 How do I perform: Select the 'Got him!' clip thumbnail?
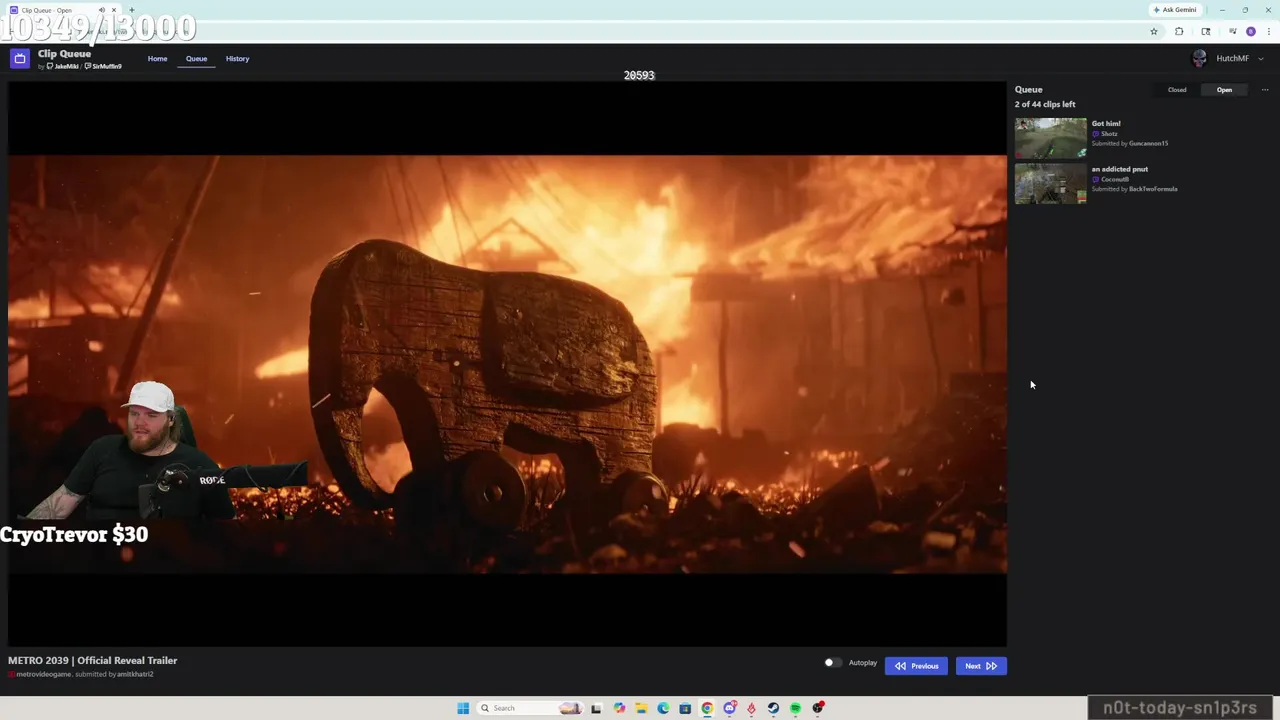pos(1050,138)
